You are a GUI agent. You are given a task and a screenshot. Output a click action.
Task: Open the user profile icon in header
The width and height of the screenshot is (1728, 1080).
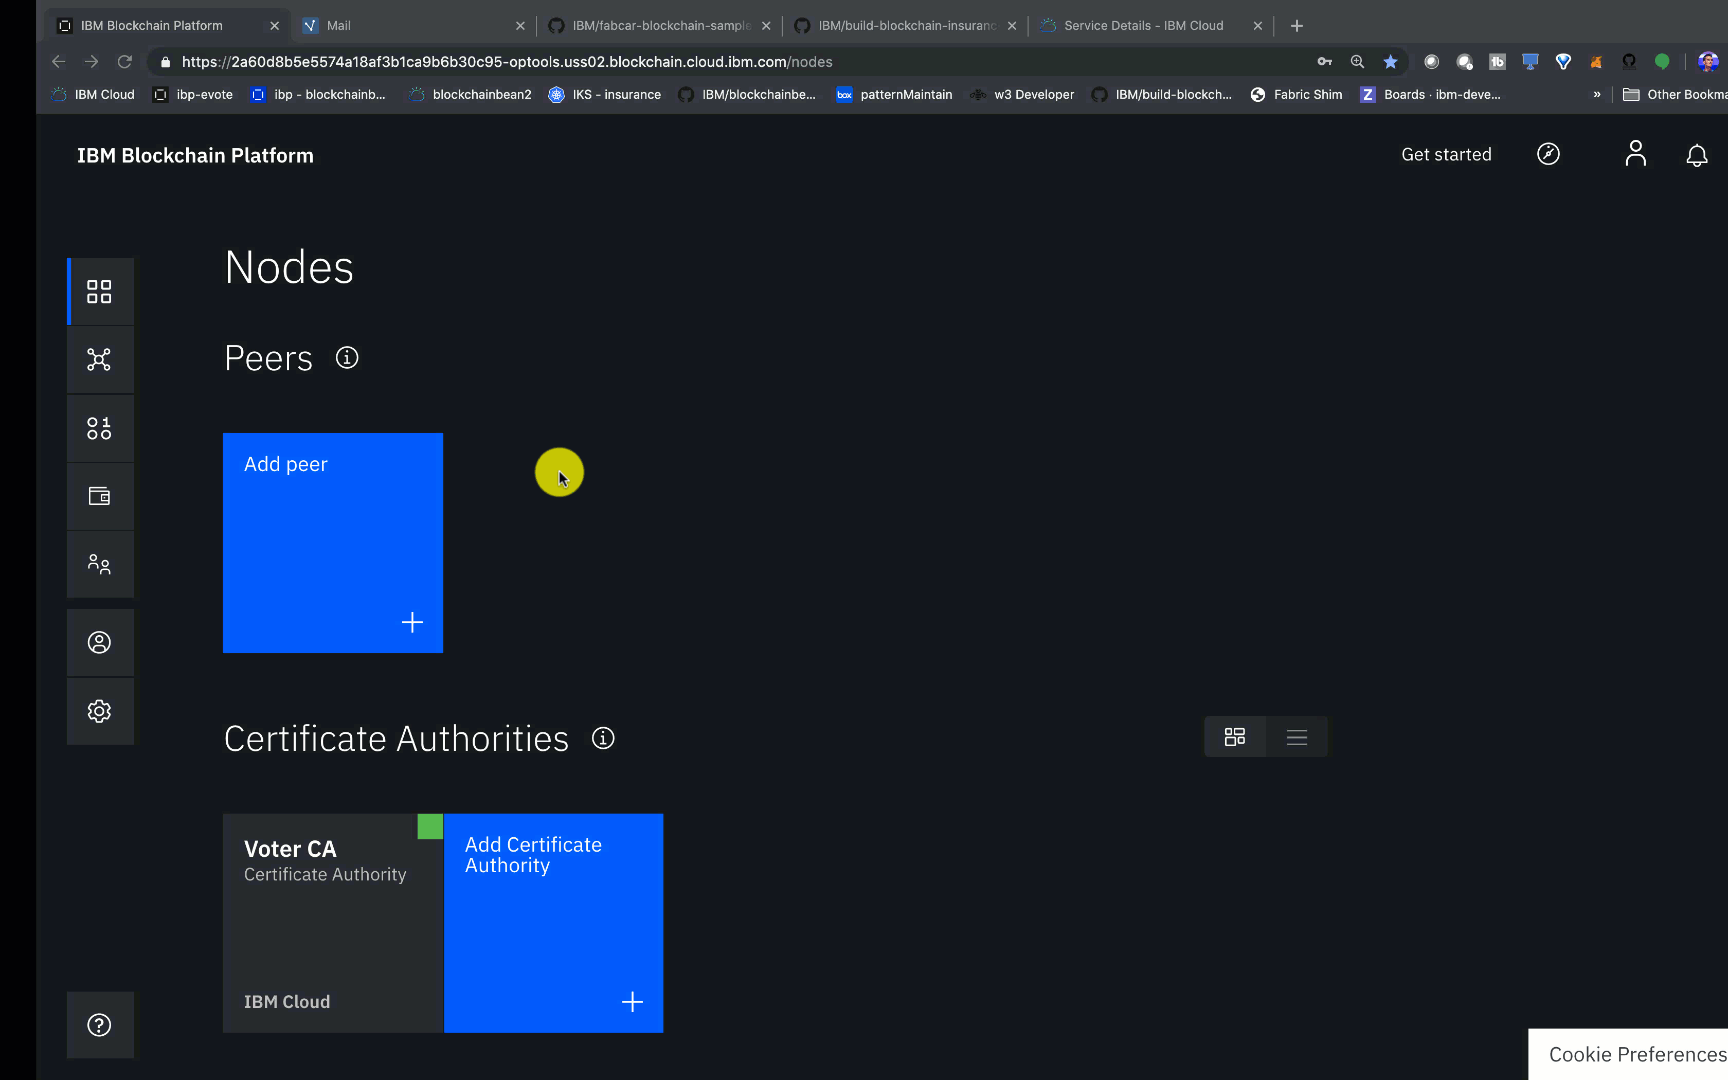1635,154
